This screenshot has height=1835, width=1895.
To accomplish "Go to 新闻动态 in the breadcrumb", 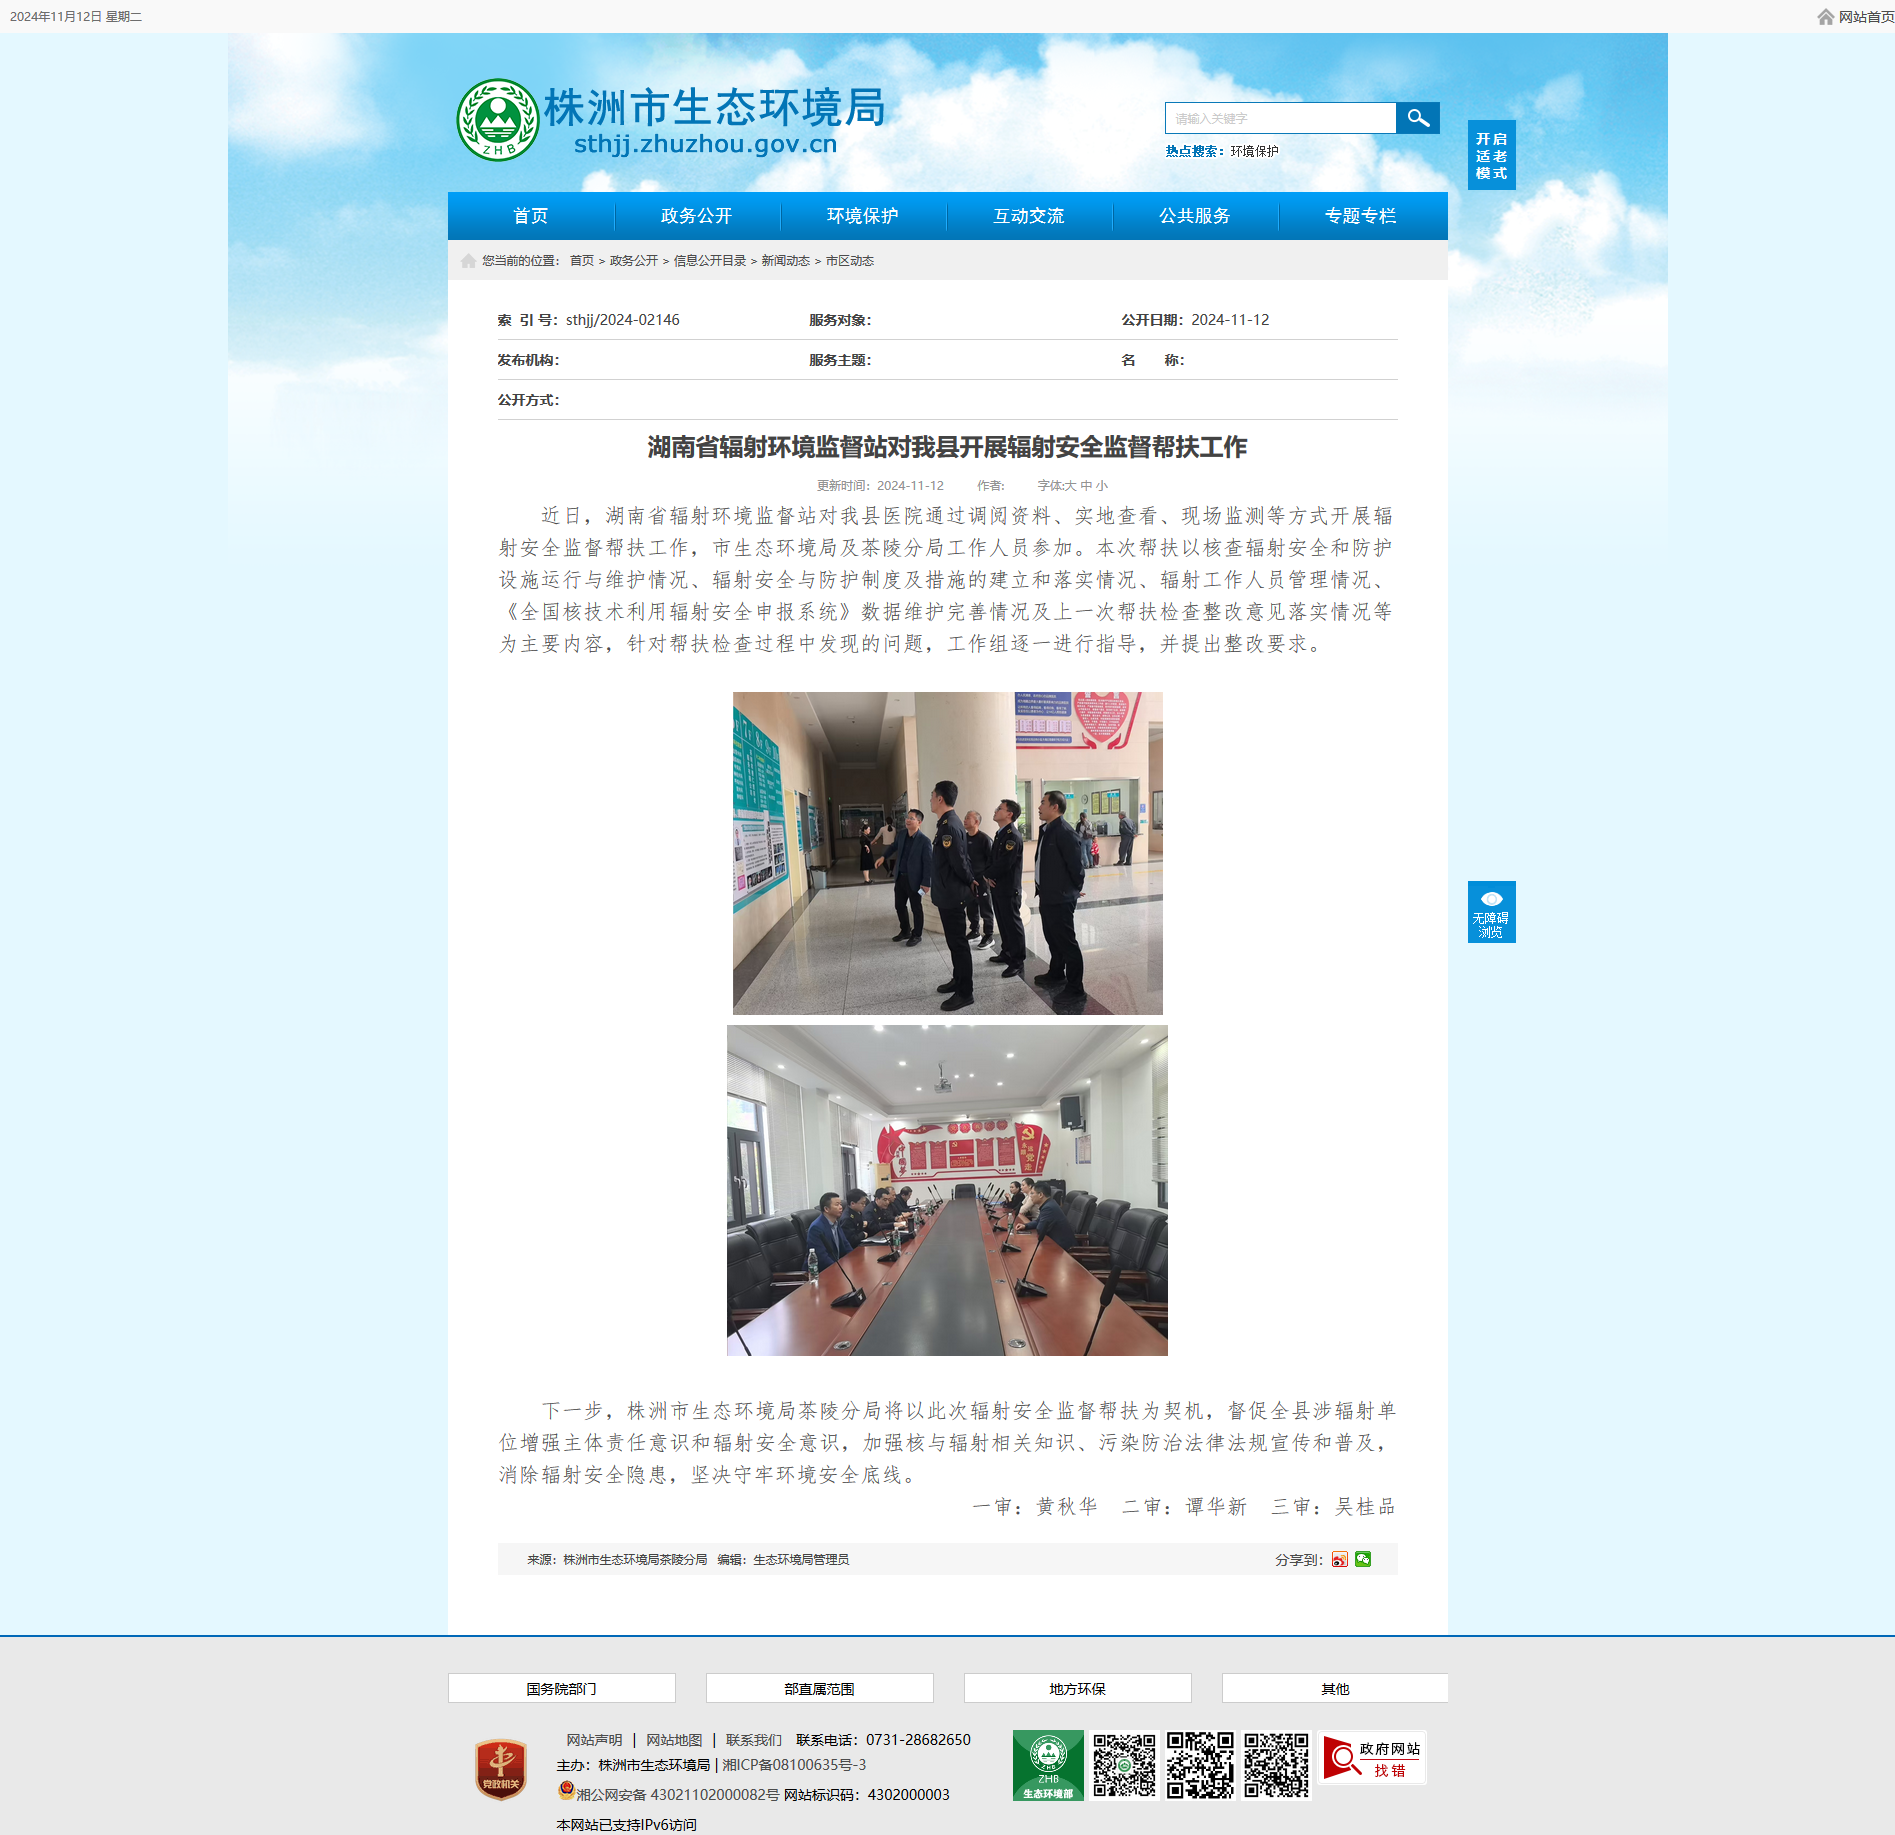I will (x=785, y=261).
